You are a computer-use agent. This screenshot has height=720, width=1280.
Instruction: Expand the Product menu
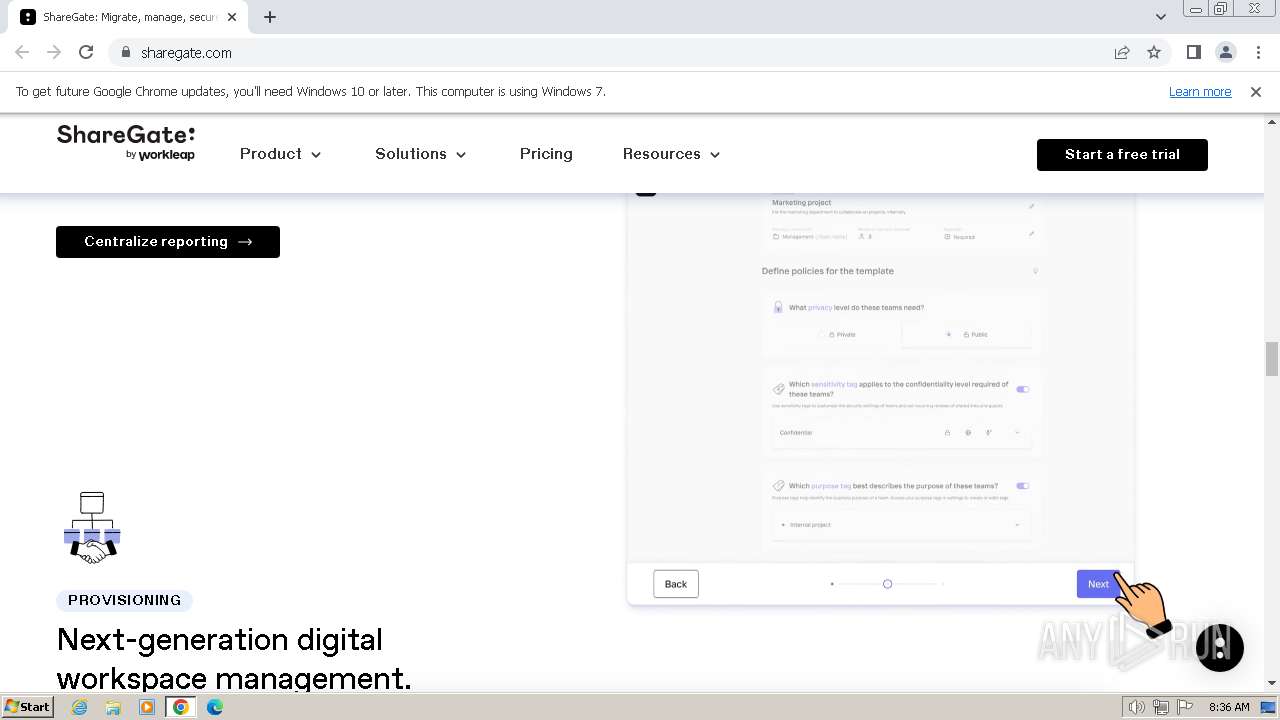point(281,154)
